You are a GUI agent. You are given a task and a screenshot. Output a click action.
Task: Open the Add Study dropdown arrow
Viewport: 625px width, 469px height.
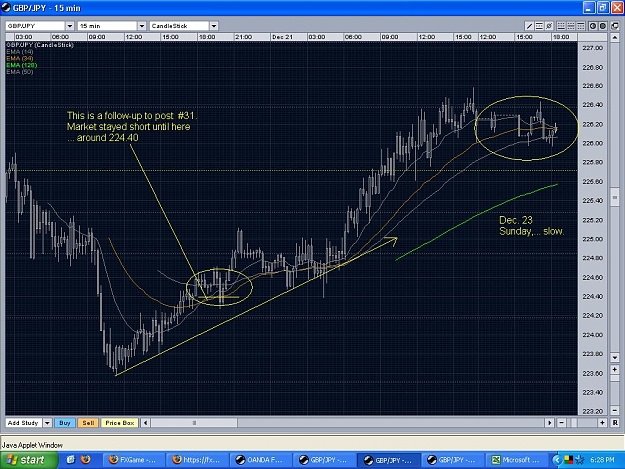47,423
